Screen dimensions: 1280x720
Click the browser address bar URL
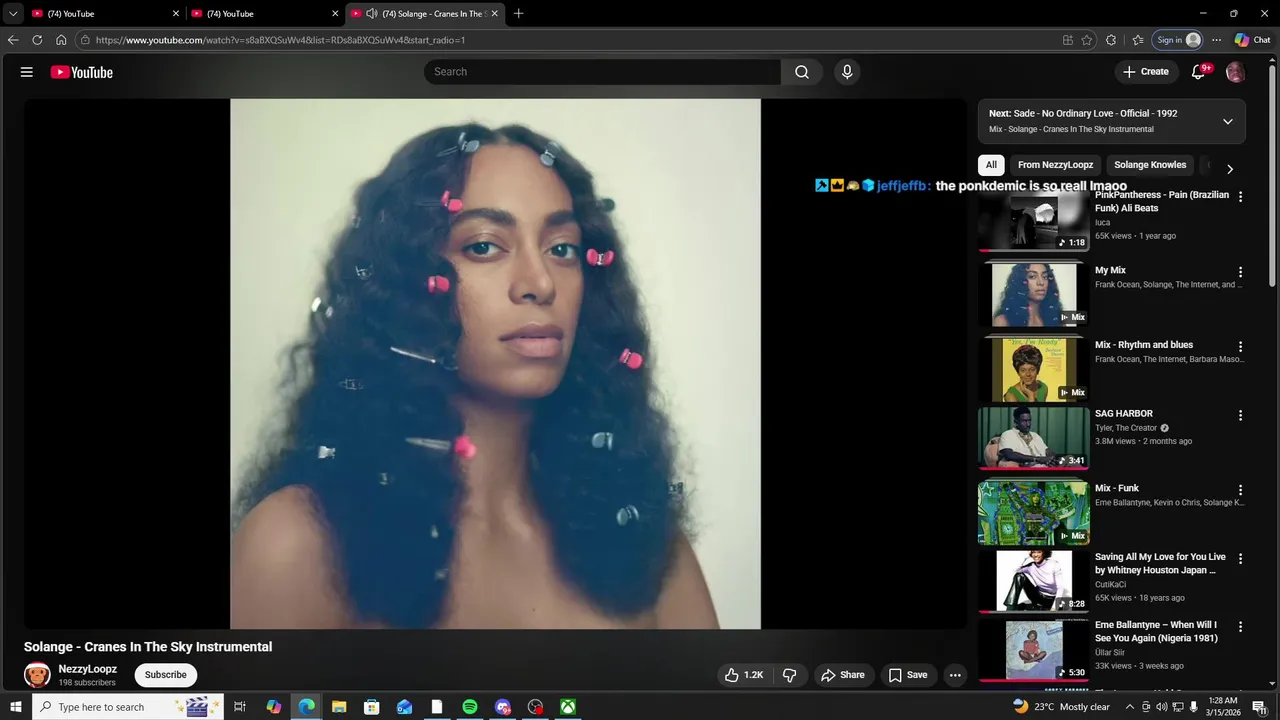[x=280, y=40]
